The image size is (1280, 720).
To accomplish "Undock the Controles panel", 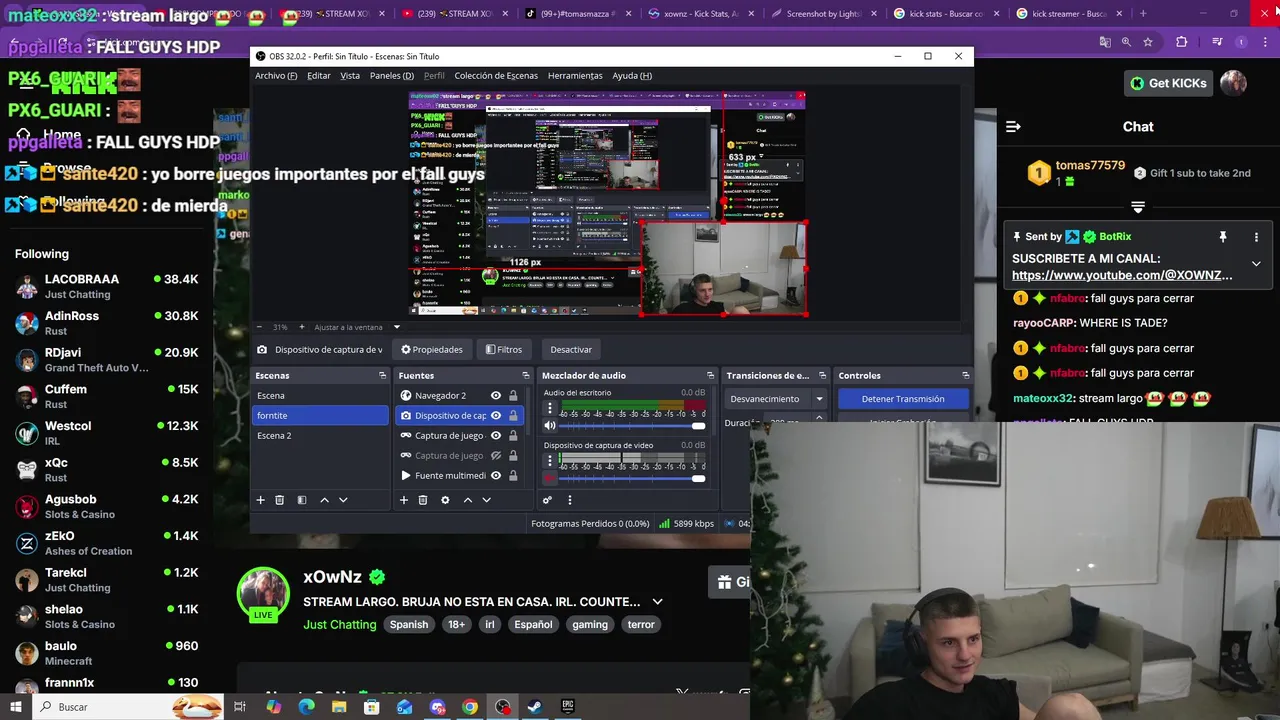I will click(965, 375).
